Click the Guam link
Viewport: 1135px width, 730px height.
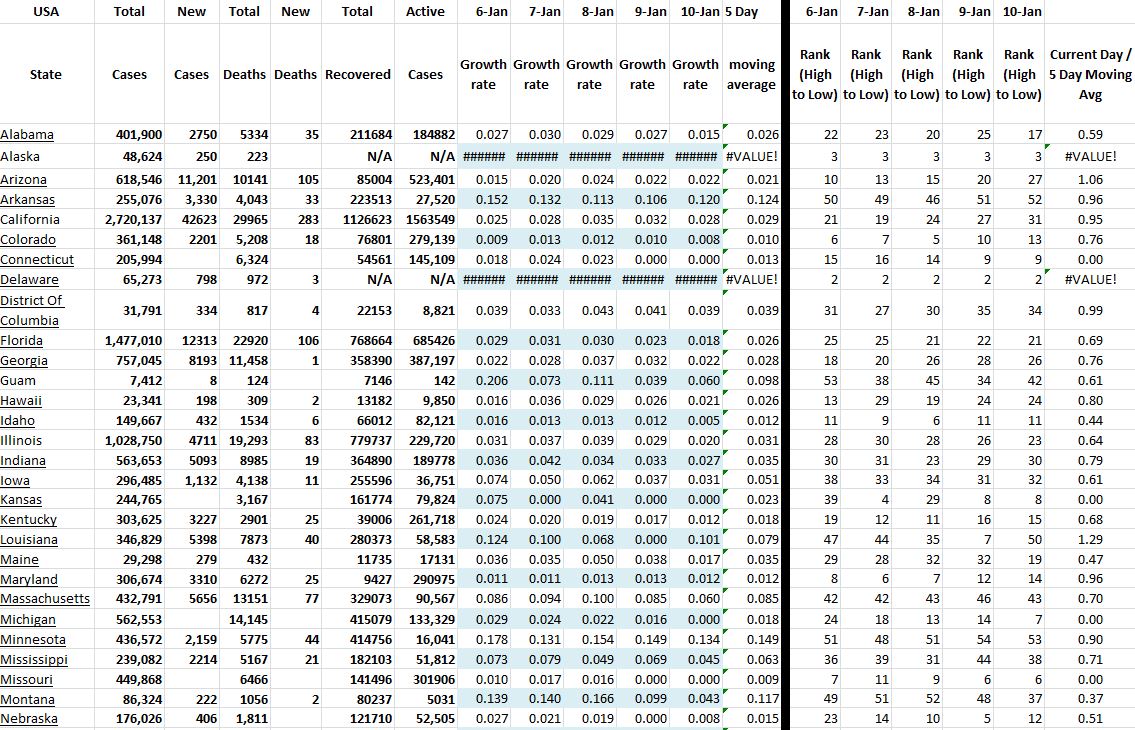pyautogui.click(x=18, y=381)
